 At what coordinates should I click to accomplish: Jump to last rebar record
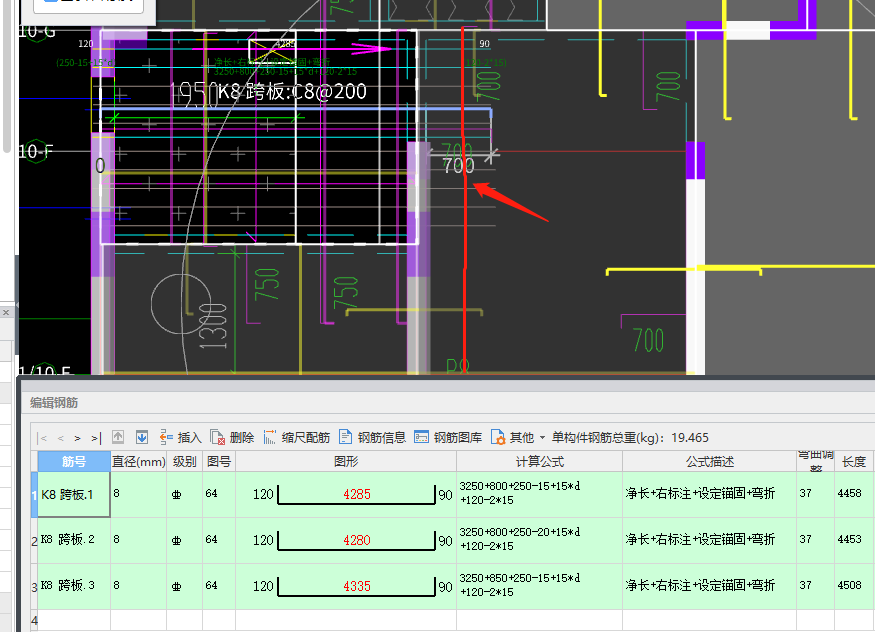(x=95, y=438)
